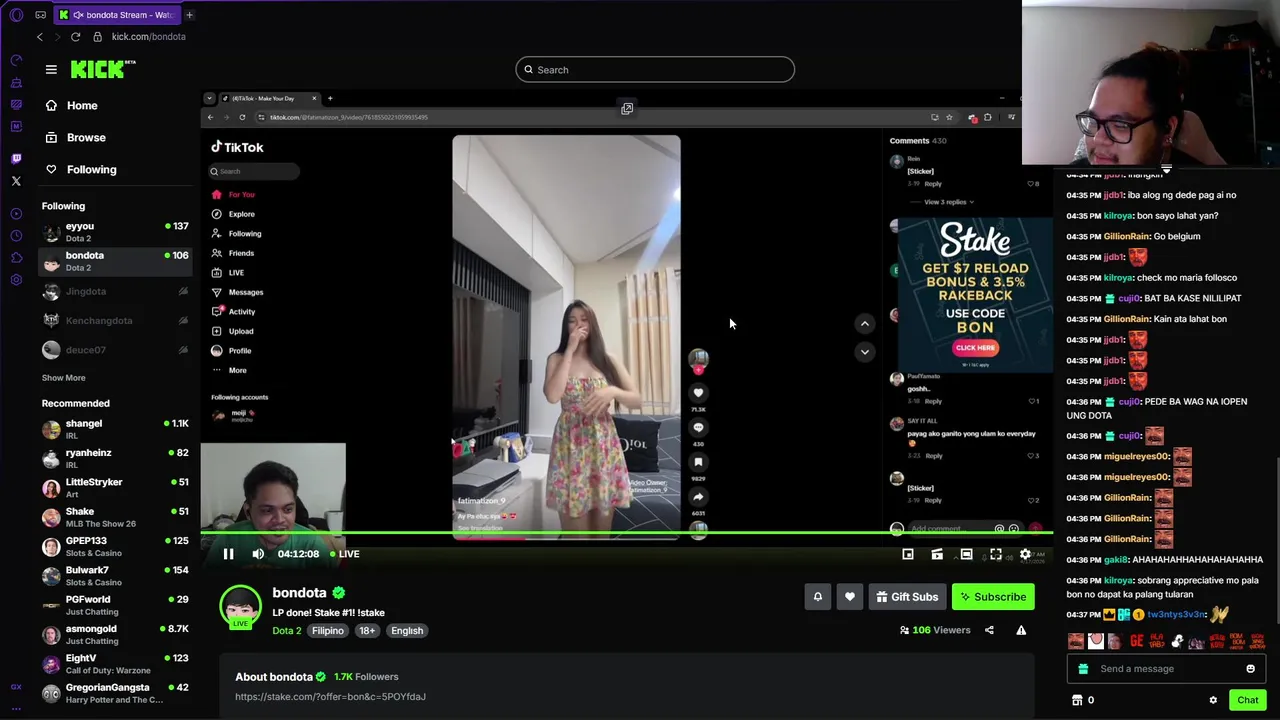Open the recommended LittleStryker channel
The width and height of the screenshot is (1280, 720).
[115, 488]
